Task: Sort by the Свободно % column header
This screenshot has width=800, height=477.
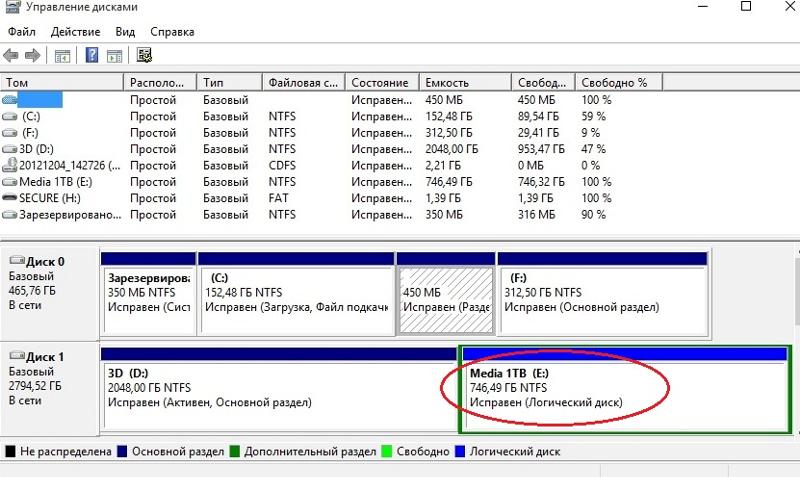Action: click(x=619, y=82)
